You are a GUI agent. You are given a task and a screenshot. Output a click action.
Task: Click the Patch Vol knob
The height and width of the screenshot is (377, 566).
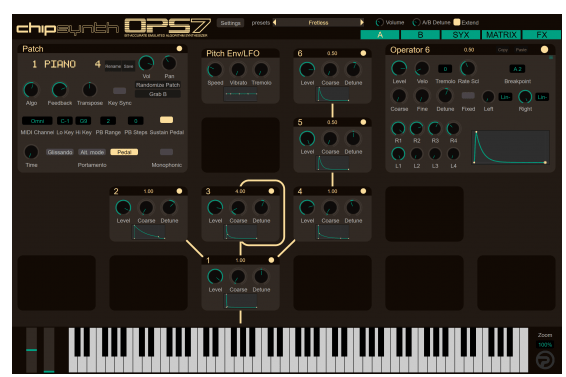click(x=146, y=63)
